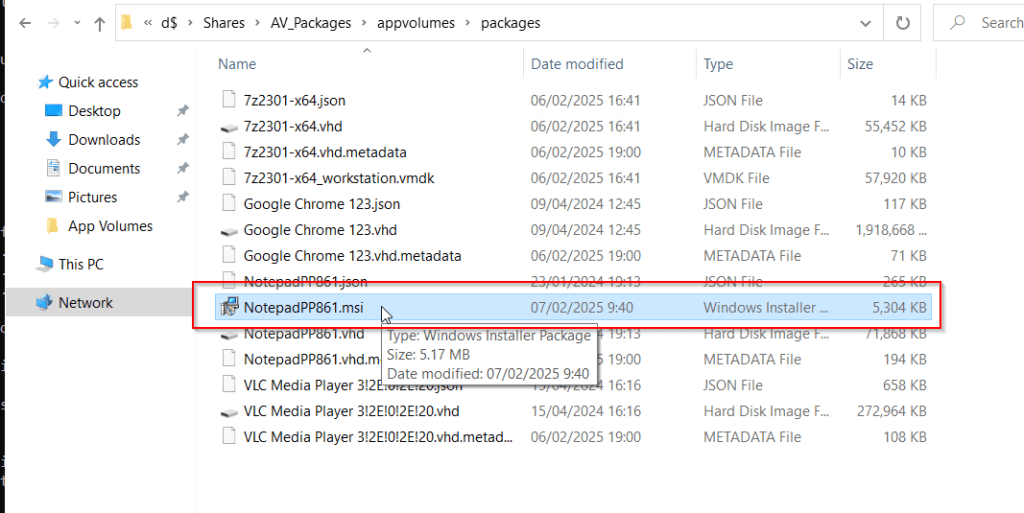Select VLC Media Player 3!2E!0!2E!20.json file
The image size is (1024, 513).
(x=350, y=385)
